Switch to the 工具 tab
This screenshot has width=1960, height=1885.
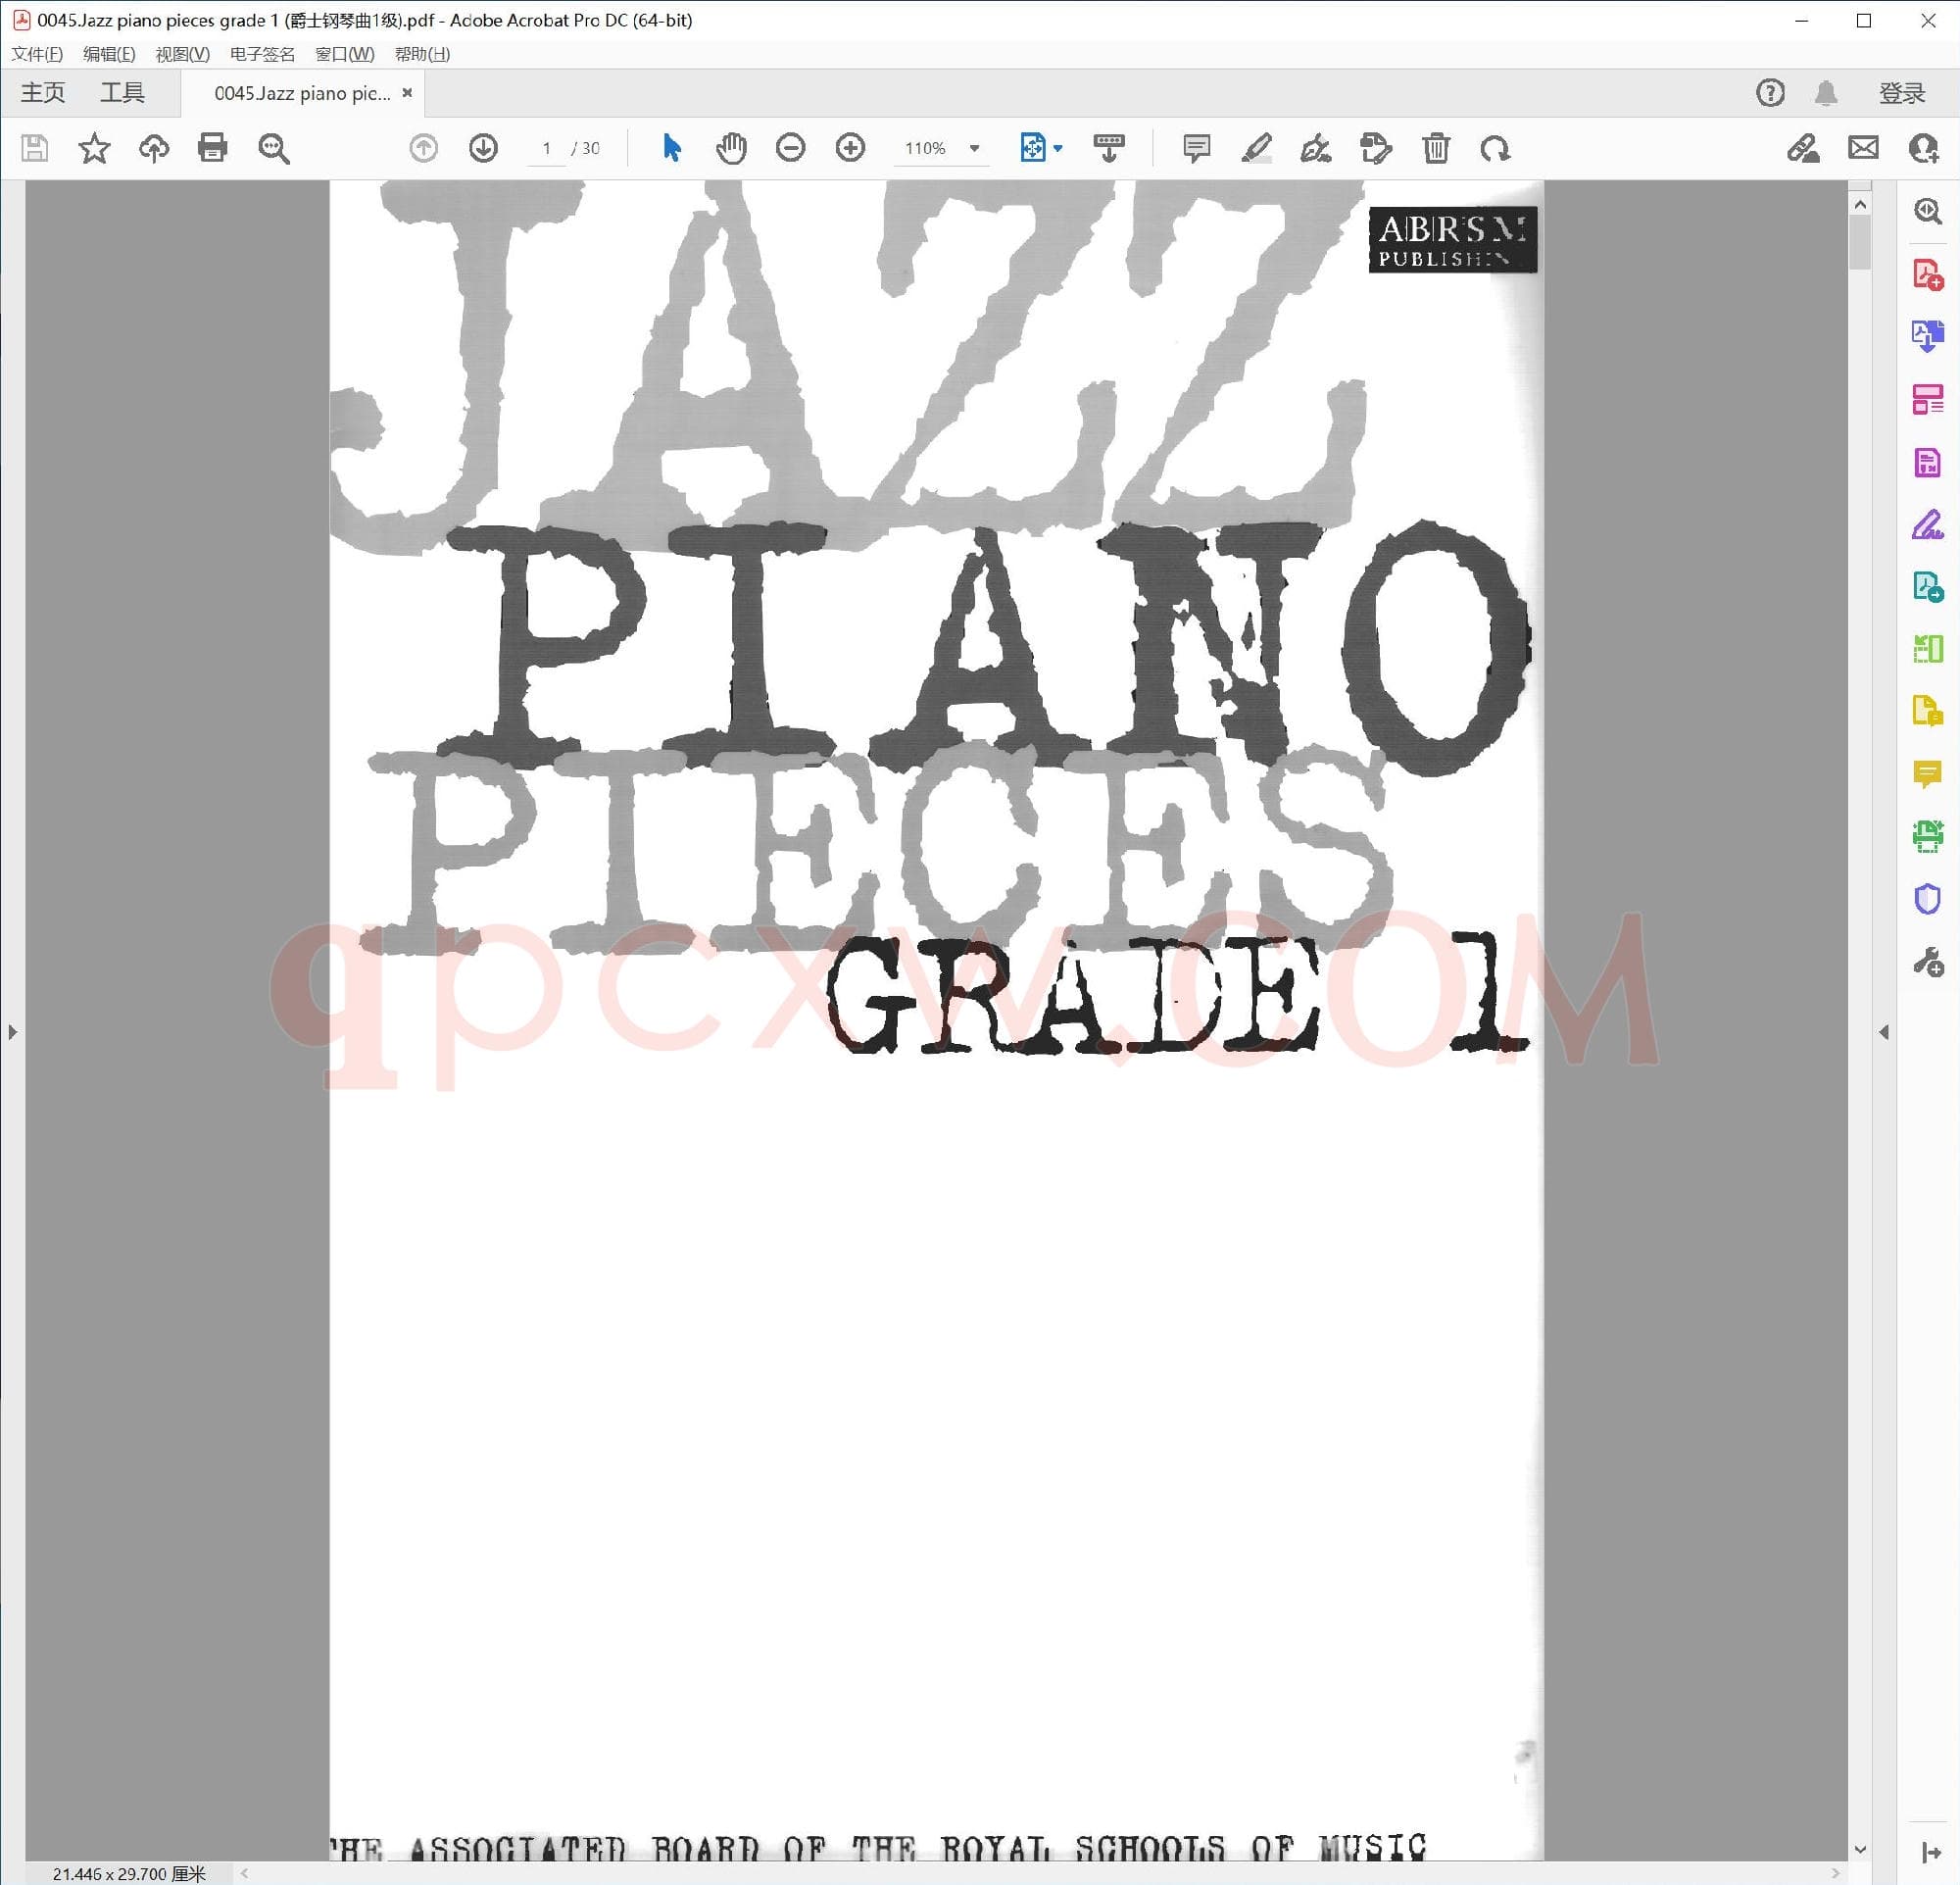tap(122, 93)
